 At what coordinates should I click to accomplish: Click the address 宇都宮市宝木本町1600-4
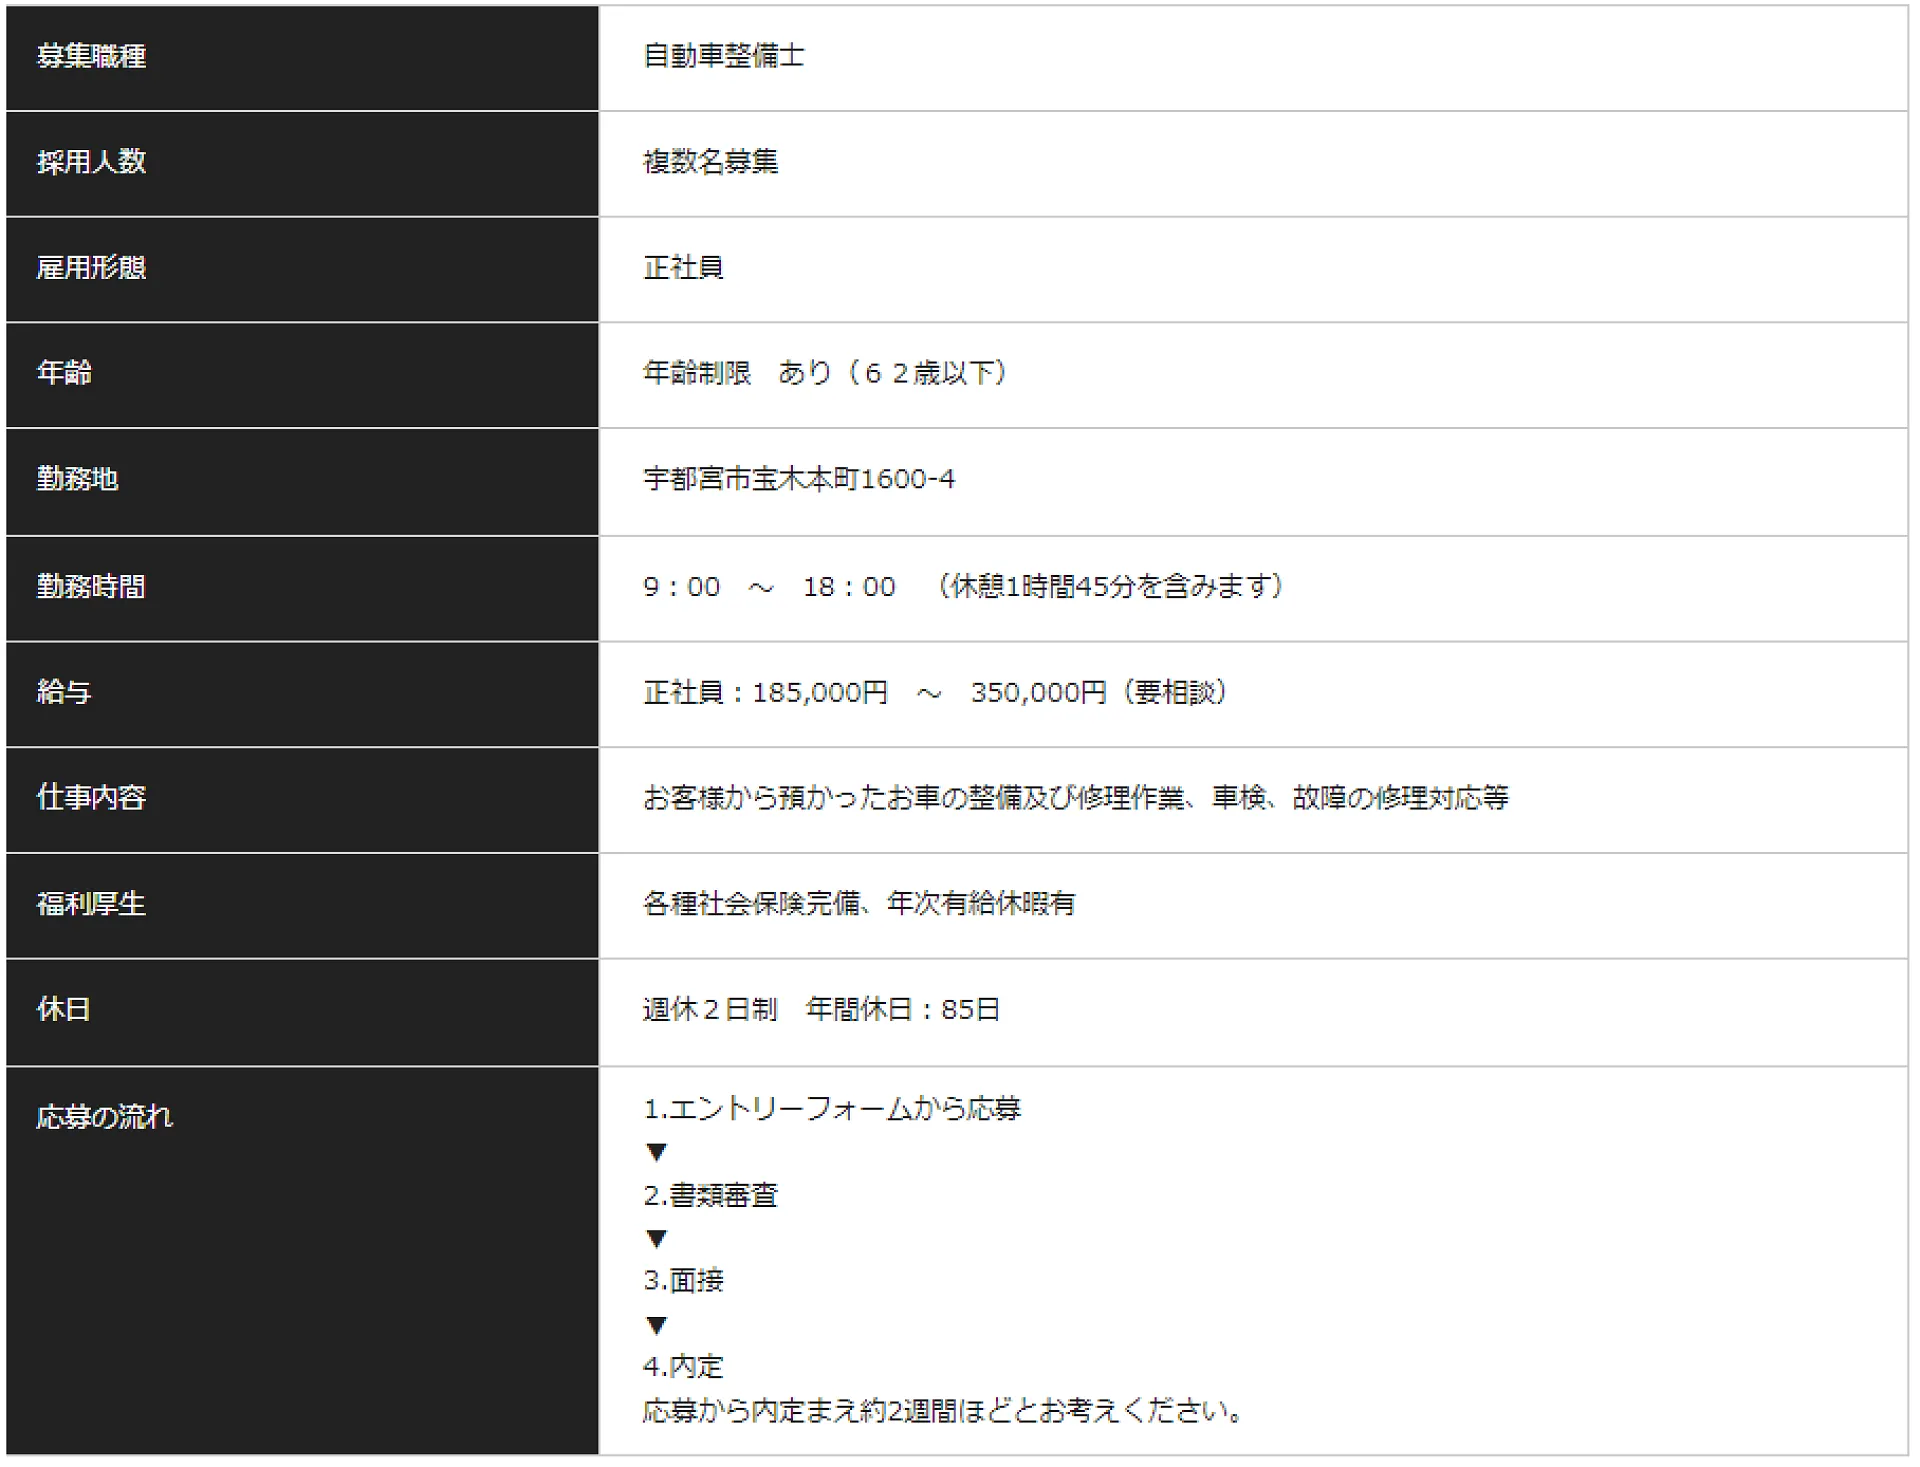[799, 479]
